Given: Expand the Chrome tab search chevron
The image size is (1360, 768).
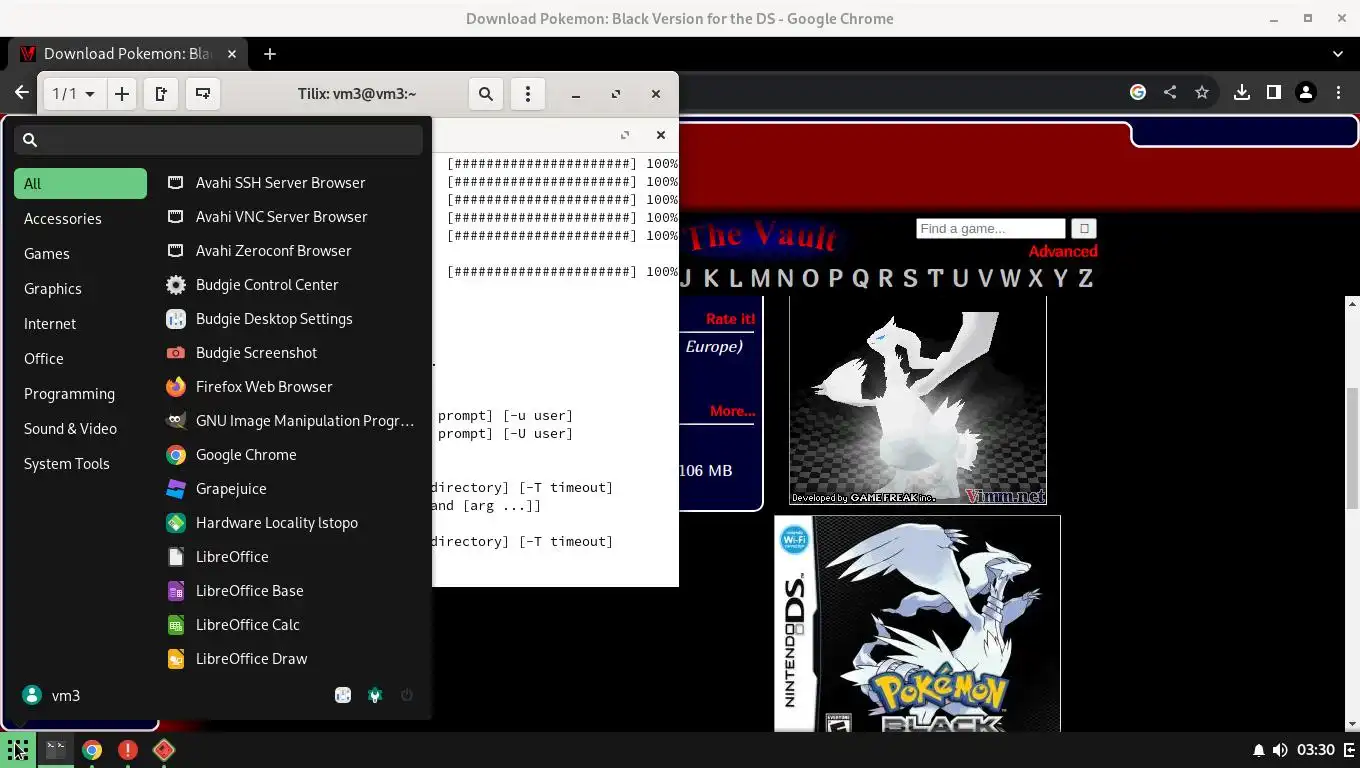Looking at the screenshot, I should coord(1338,54).
